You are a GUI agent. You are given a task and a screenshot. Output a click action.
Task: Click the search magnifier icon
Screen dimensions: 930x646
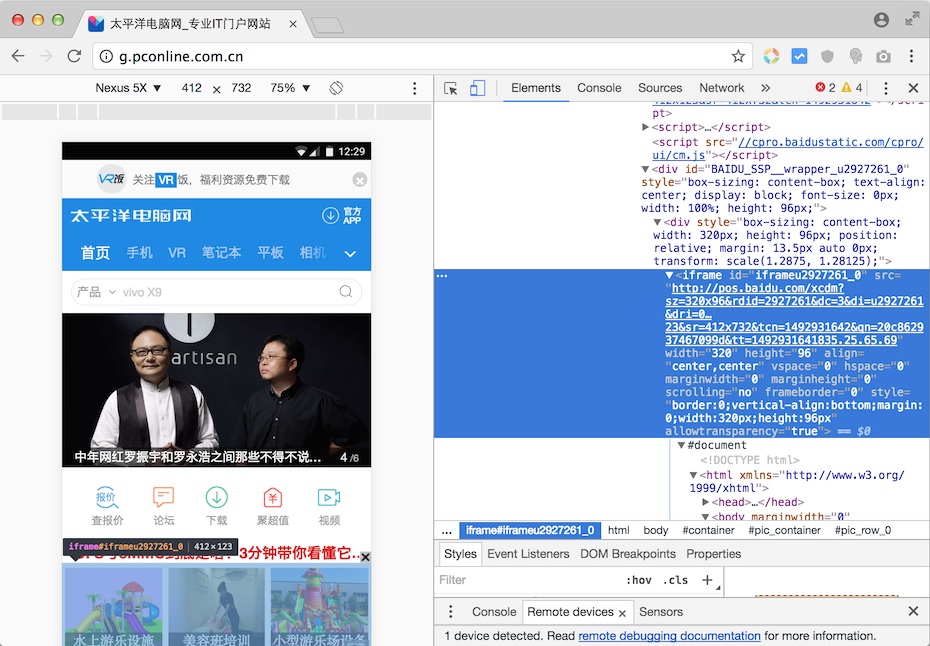tap(346, 291)
